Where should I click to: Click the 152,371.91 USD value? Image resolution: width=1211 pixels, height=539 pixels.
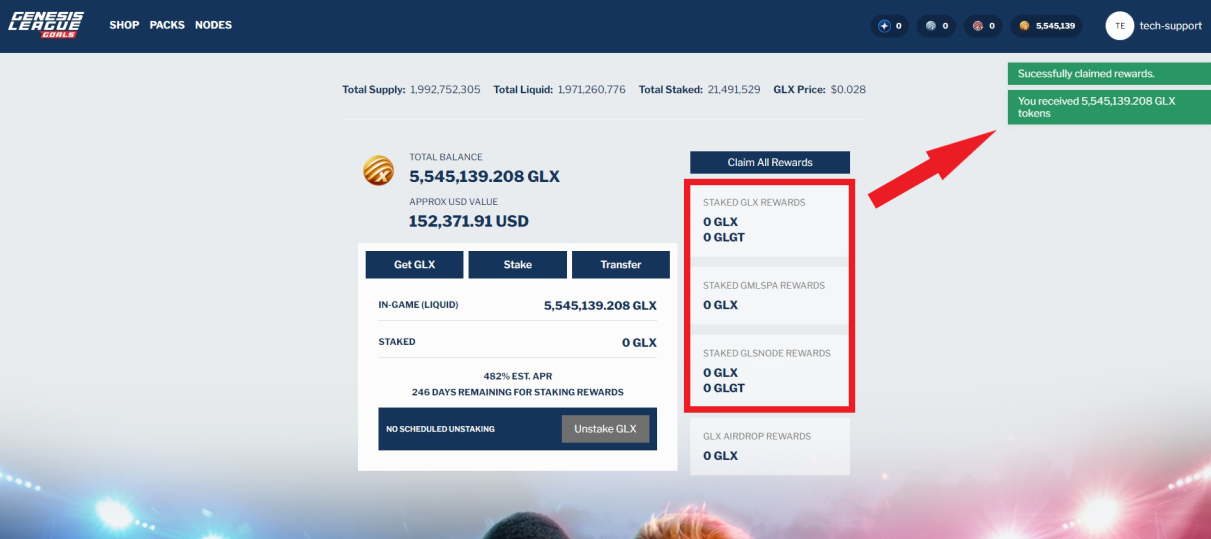[x=469, y=221]
